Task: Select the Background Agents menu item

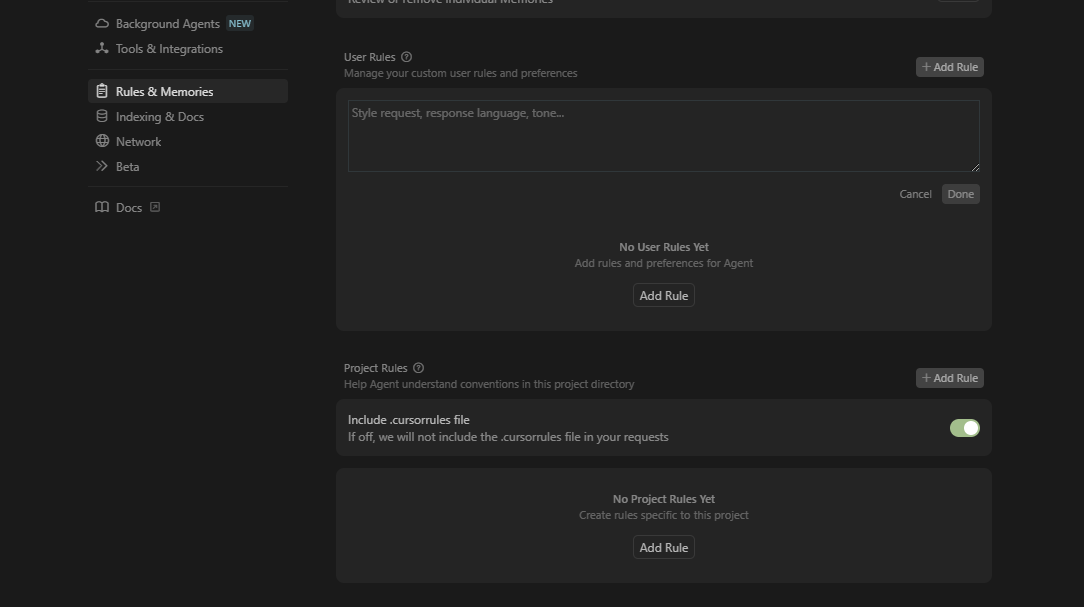Action: coord(167,24)
